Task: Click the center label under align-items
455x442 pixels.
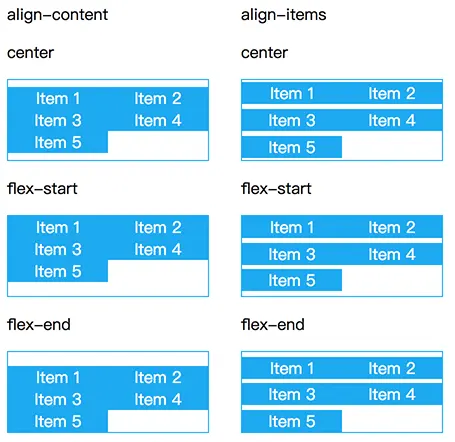Action: point(264,53)
